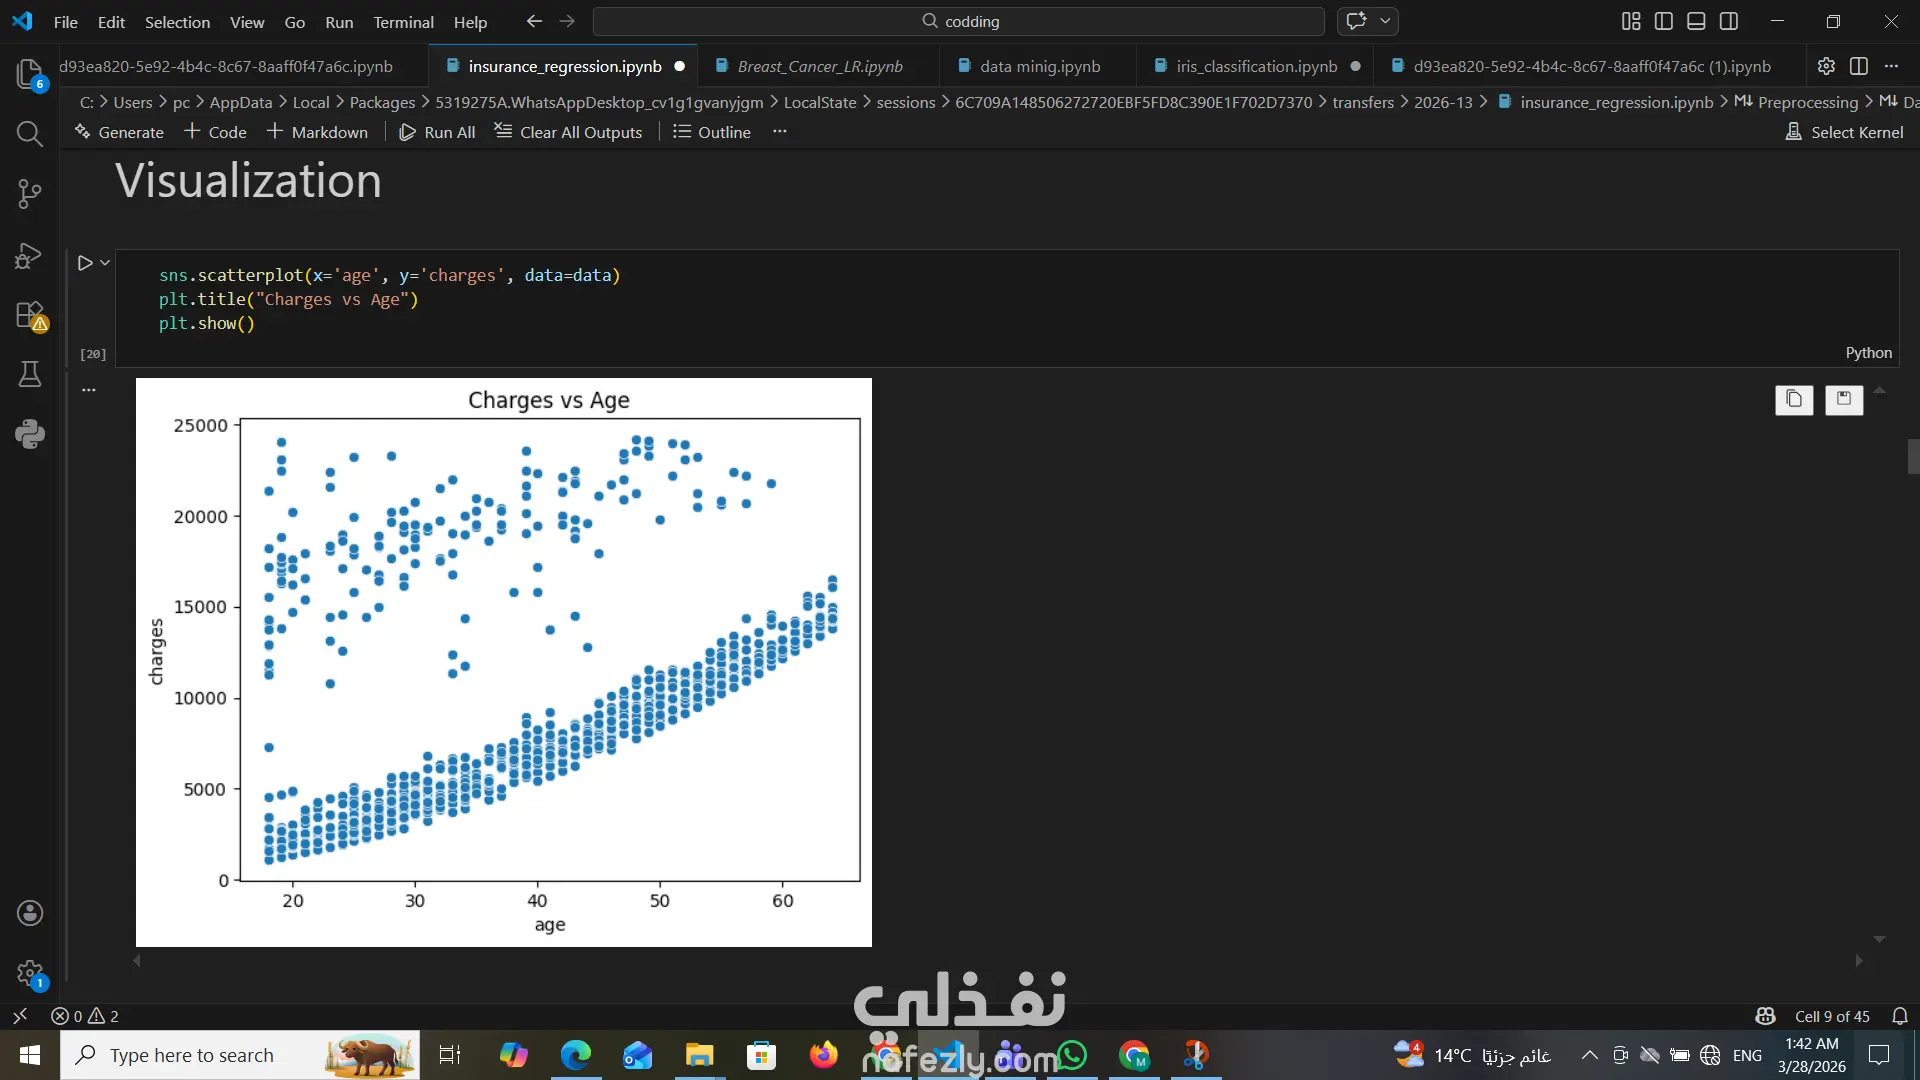
Task: Expand the run cell options dropdown
Action: coord(105,263)
